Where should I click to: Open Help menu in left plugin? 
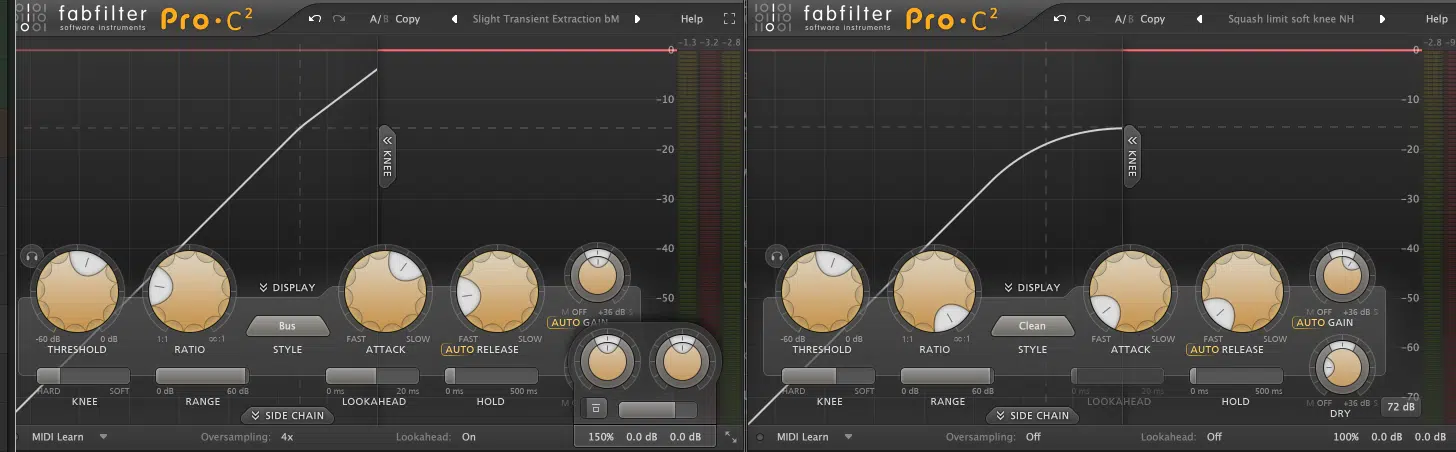click(692, 19)
